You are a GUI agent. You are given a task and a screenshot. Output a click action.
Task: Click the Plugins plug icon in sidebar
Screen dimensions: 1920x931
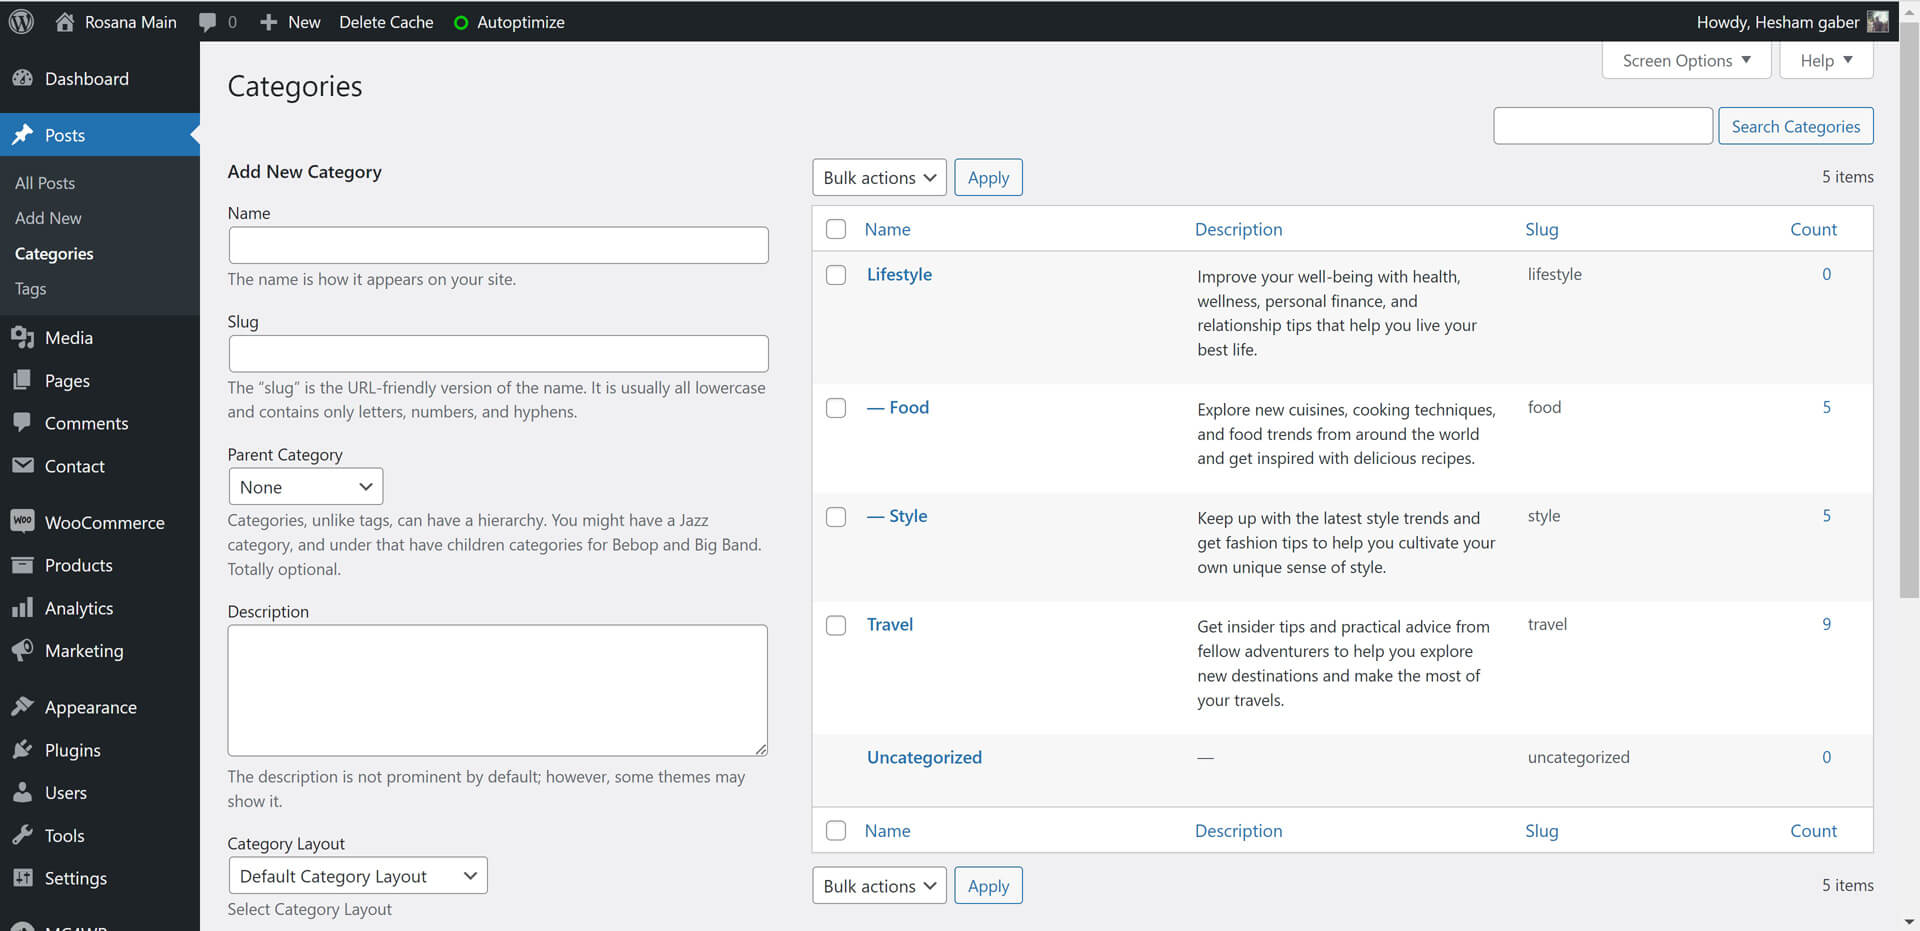pyautogui.click(x=22, y=750)
